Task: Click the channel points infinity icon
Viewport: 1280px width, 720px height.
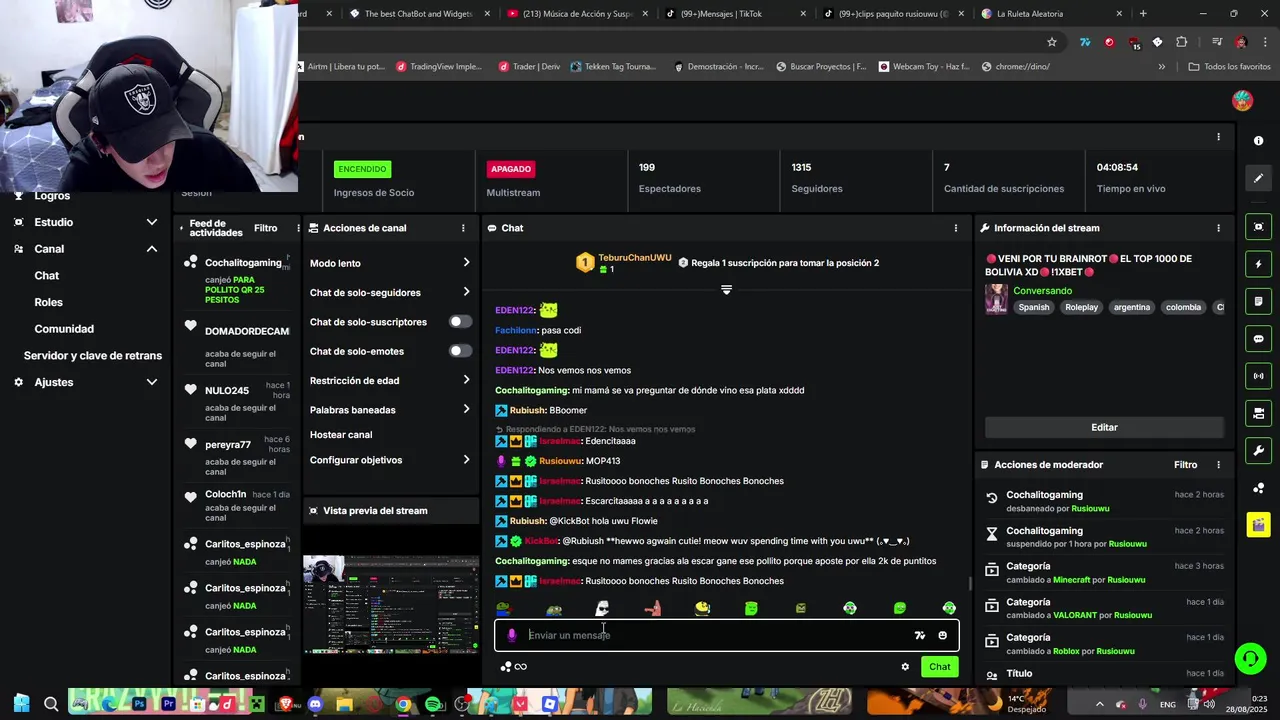Action: (514, 667)
